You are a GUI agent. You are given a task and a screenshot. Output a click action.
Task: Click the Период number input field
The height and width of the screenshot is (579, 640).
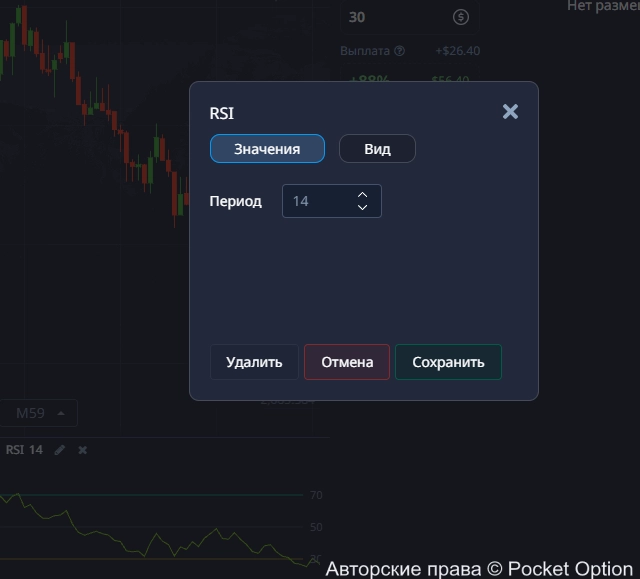coord(315,201)
